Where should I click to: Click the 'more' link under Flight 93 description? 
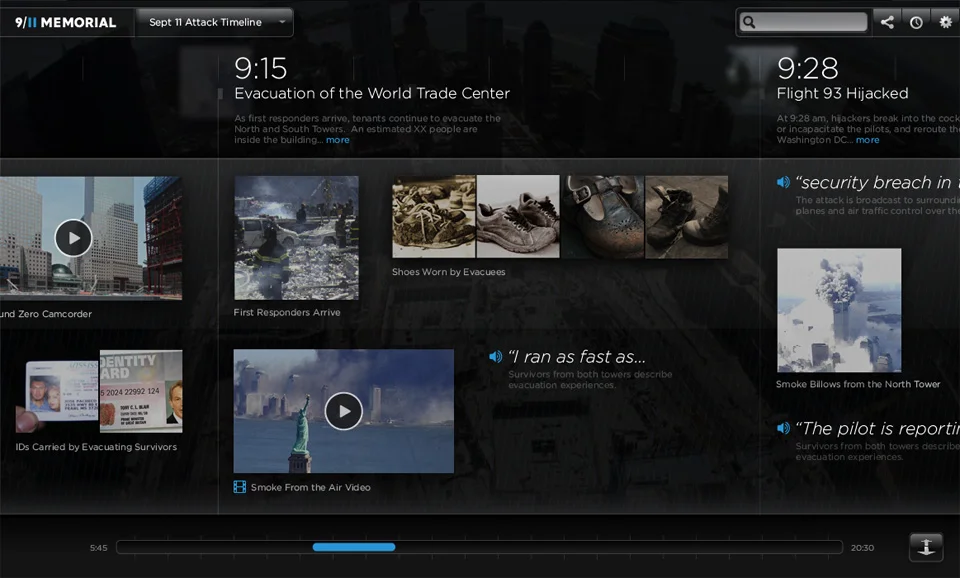867,140
